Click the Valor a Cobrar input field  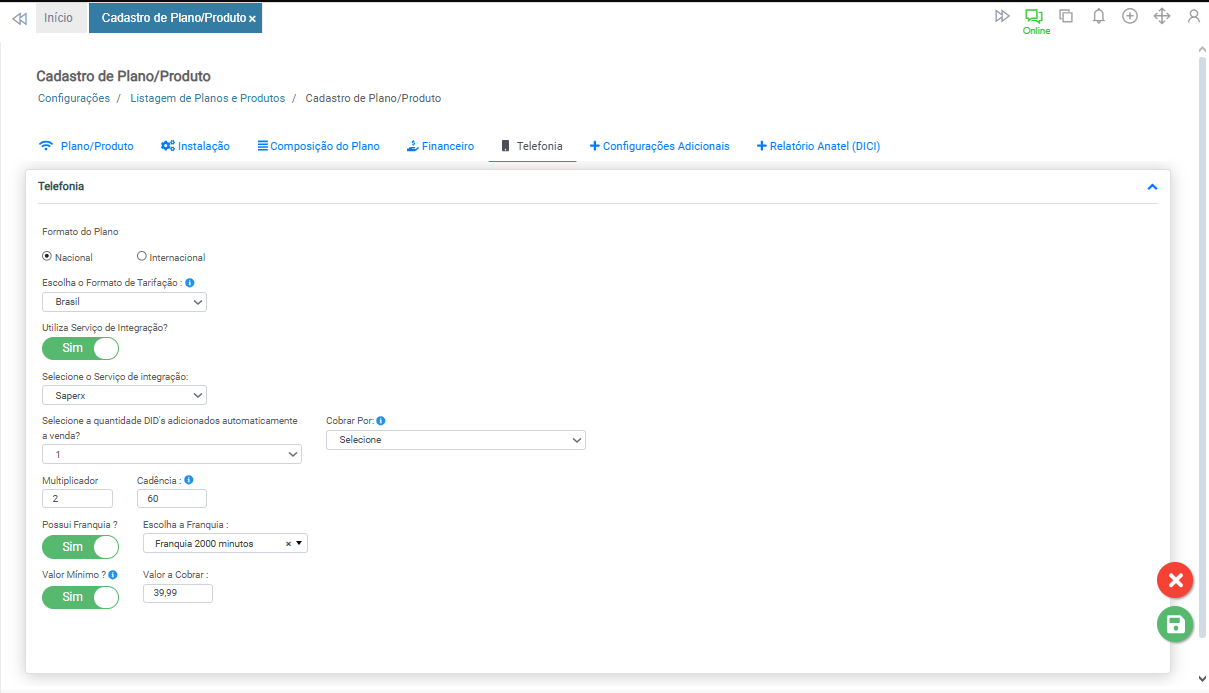[x=178, y=593]
